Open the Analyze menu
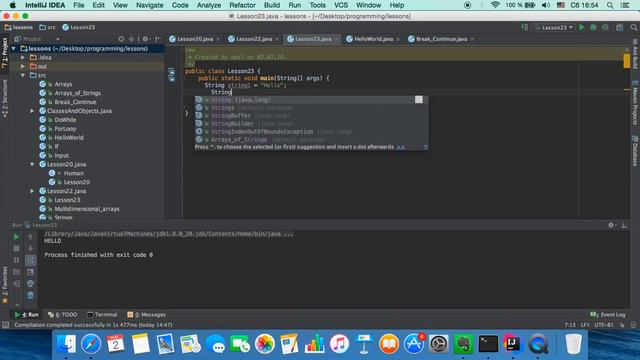The height and width of the screenshot is (360, 640). (x=209, y=5)
